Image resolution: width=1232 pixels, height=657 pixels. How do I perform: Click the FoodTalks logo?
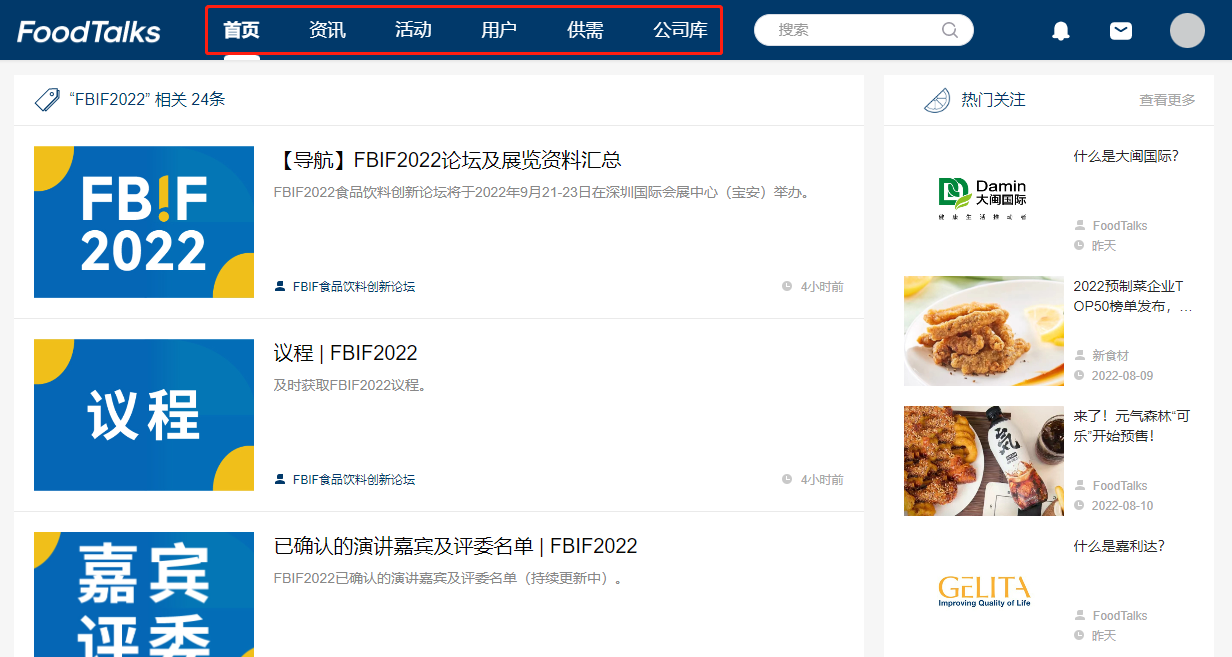click(89, 32)
